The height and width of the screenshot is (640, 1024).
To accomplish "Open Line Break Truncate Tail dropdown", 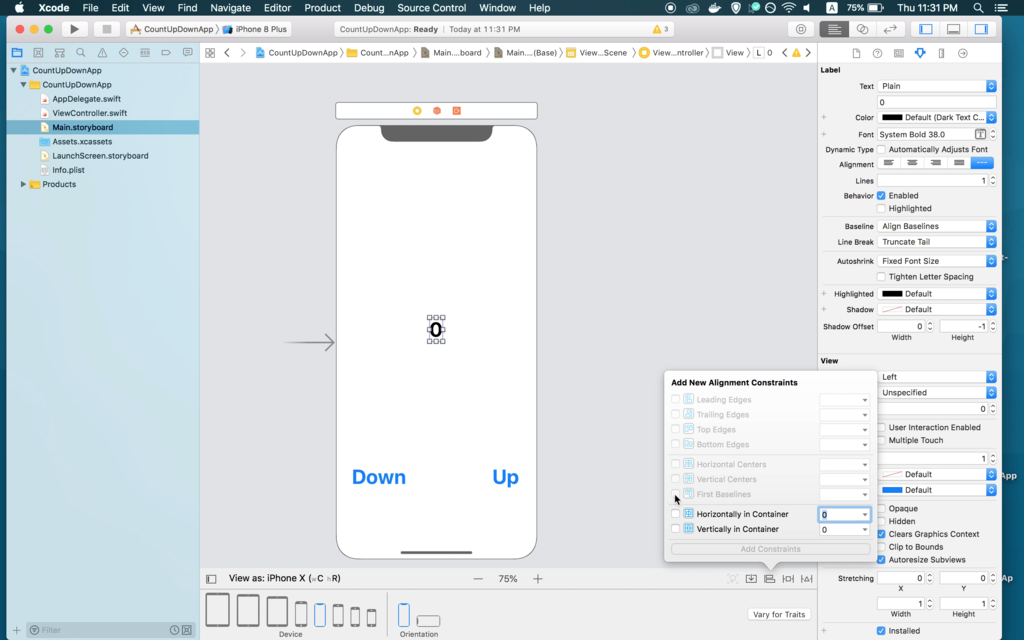I will 936,242.
